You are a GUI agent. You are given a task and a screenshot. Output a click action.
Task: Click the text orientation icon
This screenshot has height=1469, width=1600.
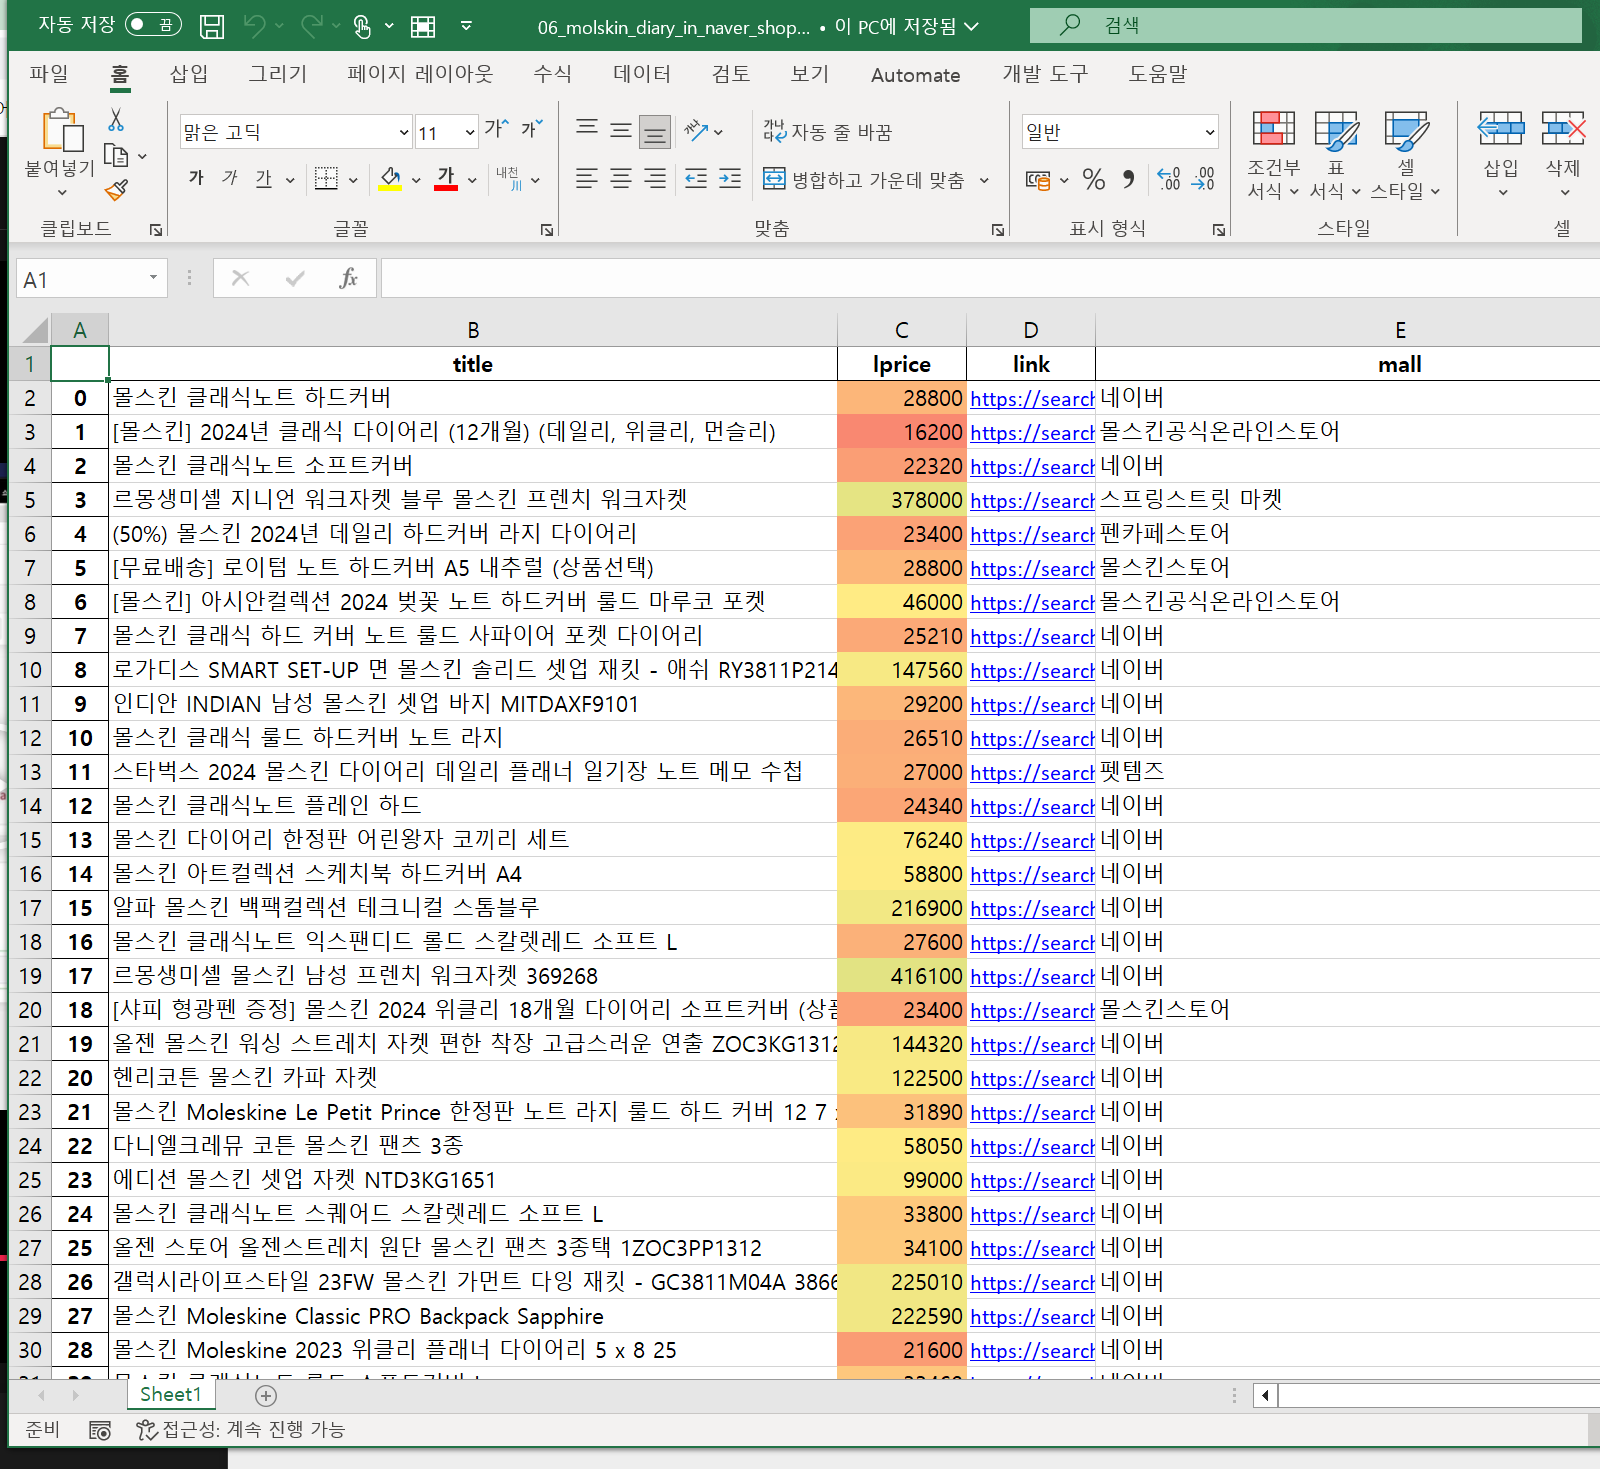[x=697, y=130]
